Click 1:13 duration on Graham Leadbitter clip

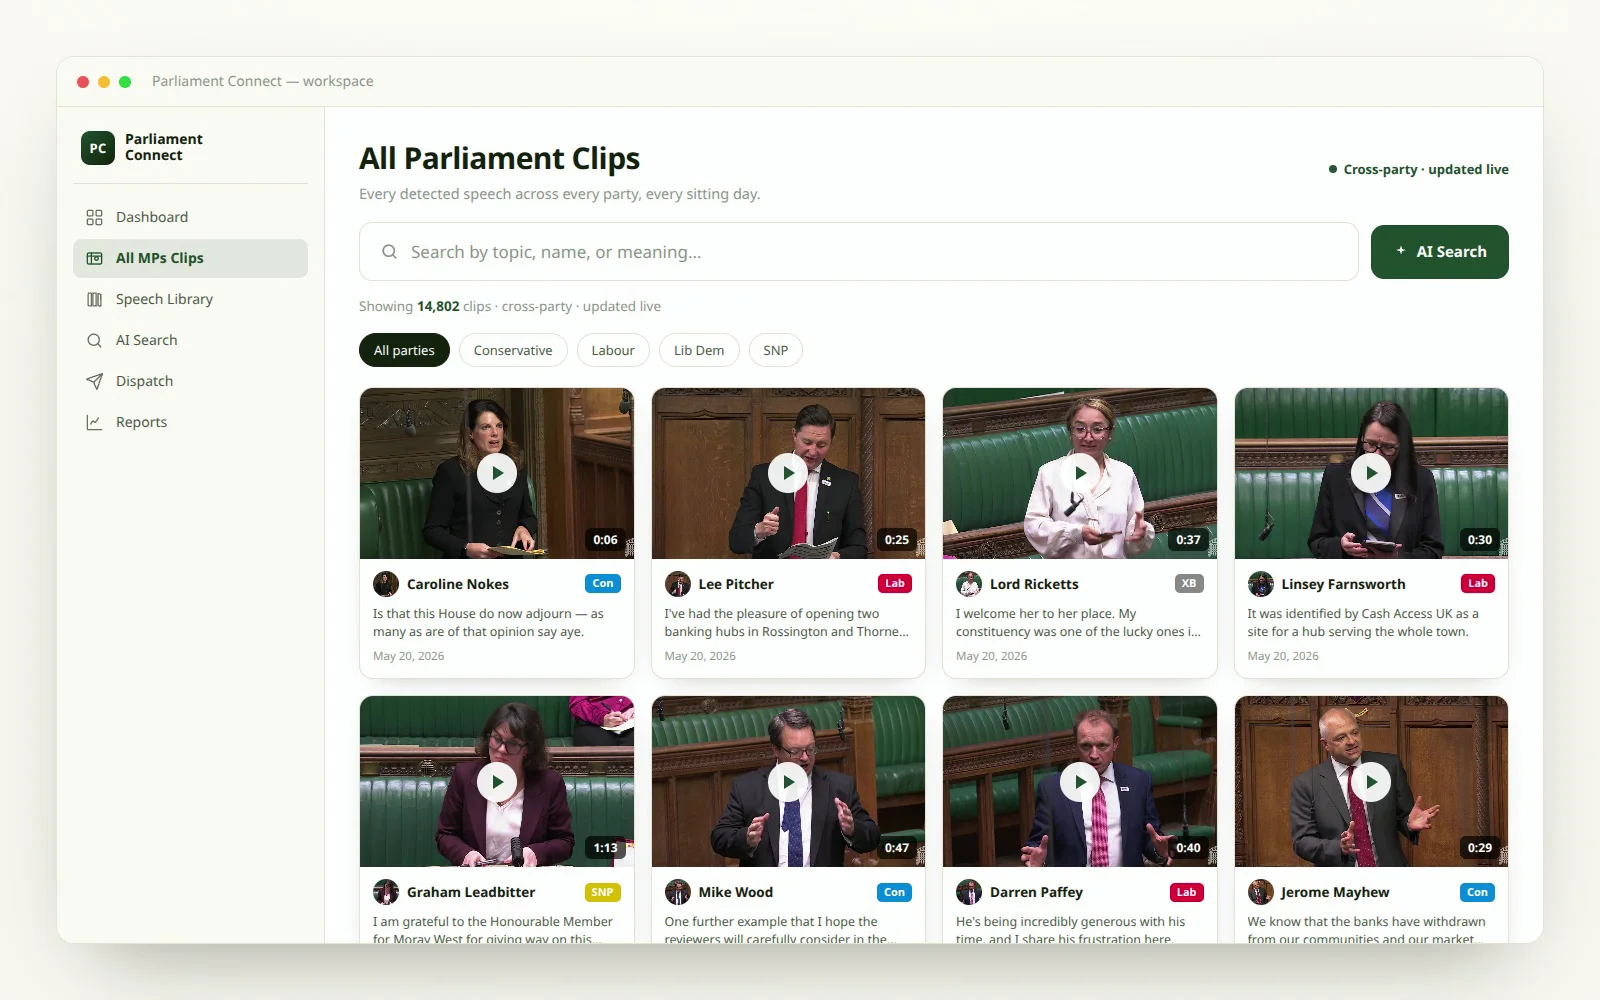click(605, 848)
